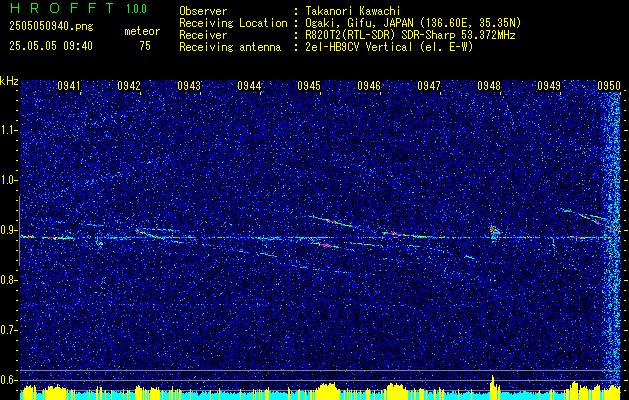The width and height of the screenshot is (629, 400).
Task: Click the 0949 time marker
Action: 549,85
